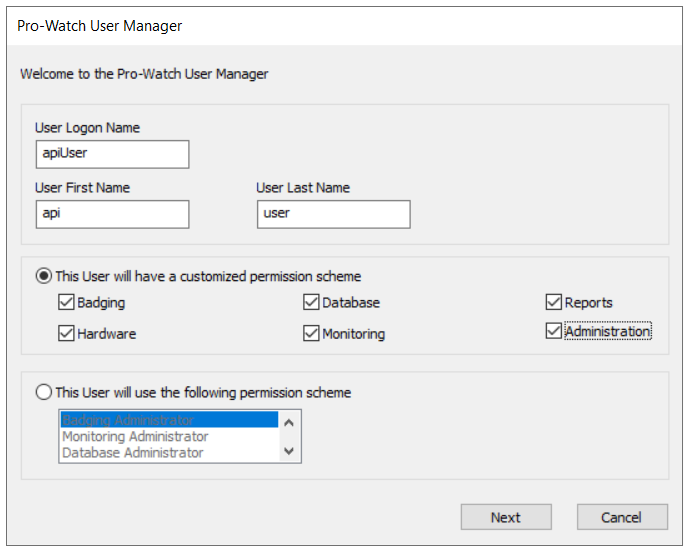Click the scheme list scroll-up arrow

(x=289, y=423)
